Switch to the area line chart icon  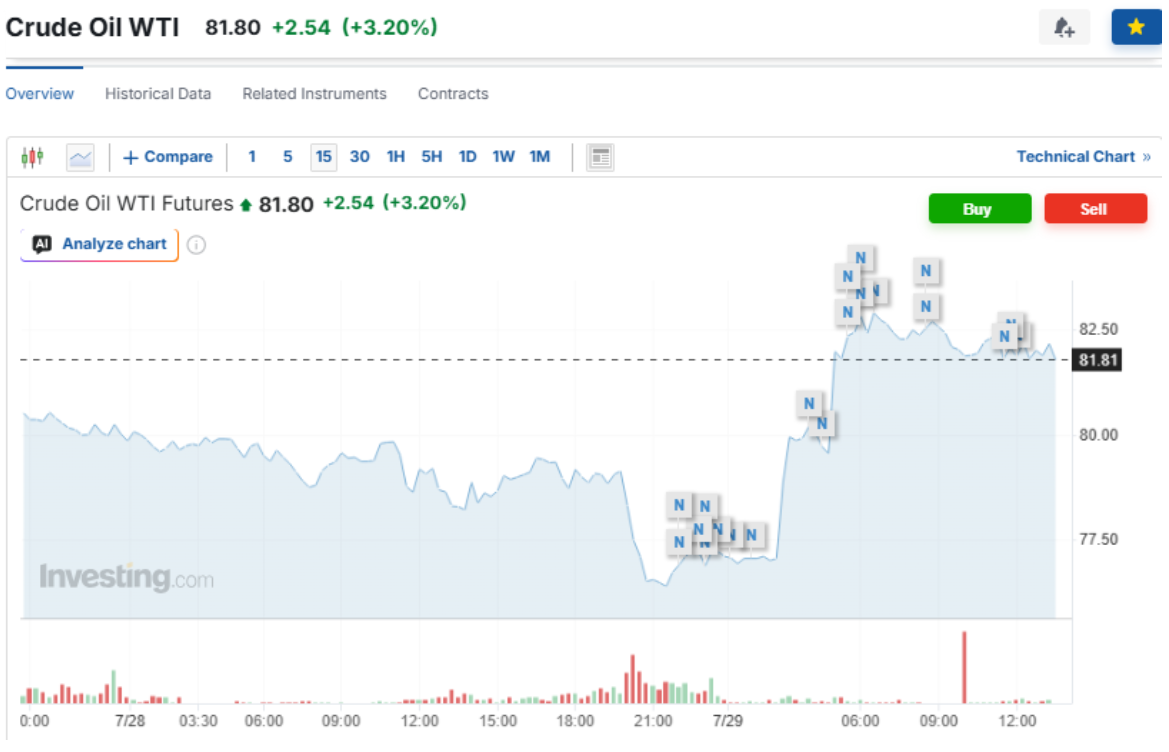[x=80, y=157]
